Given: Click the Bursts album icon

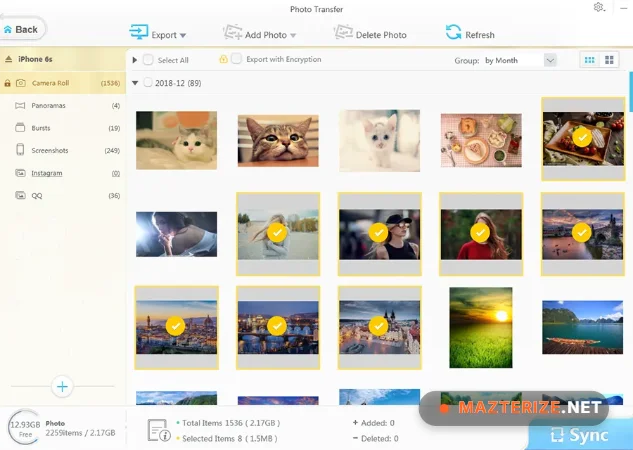Looking at the screenshot, I should pos(20,128).
